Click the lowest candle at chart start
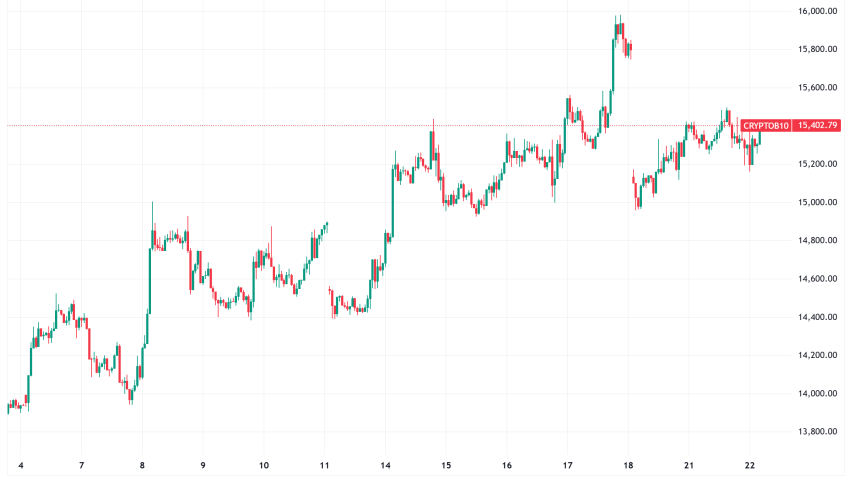Viewport: 852px width, 485px height. [x=9, y=406]
